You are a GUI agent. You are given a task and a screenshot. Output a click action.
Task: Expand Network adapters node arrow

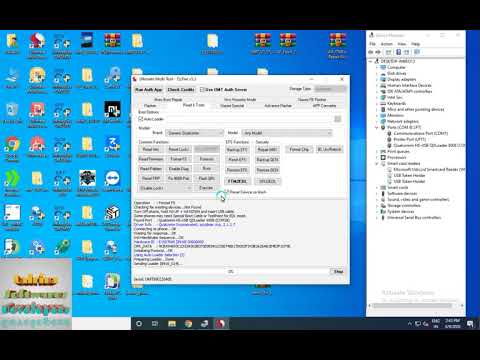[x=377, y=121]
